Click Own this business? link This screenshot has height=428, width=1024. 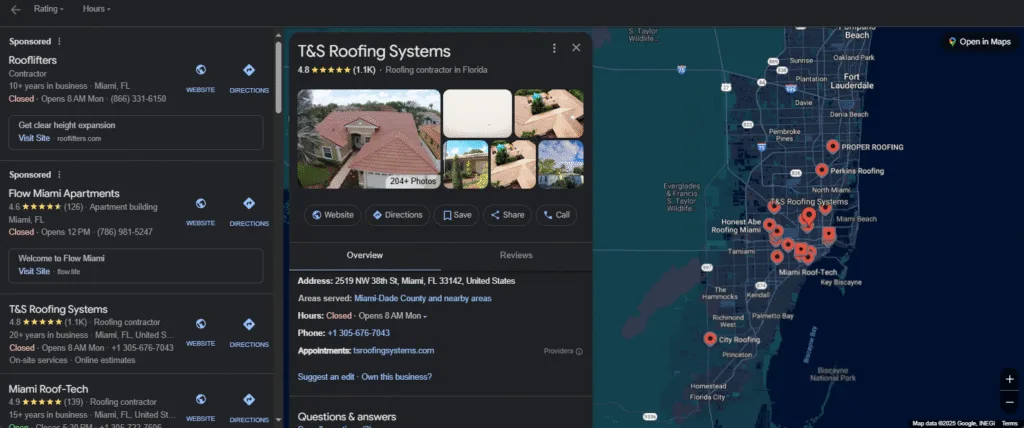pos(396,377)
